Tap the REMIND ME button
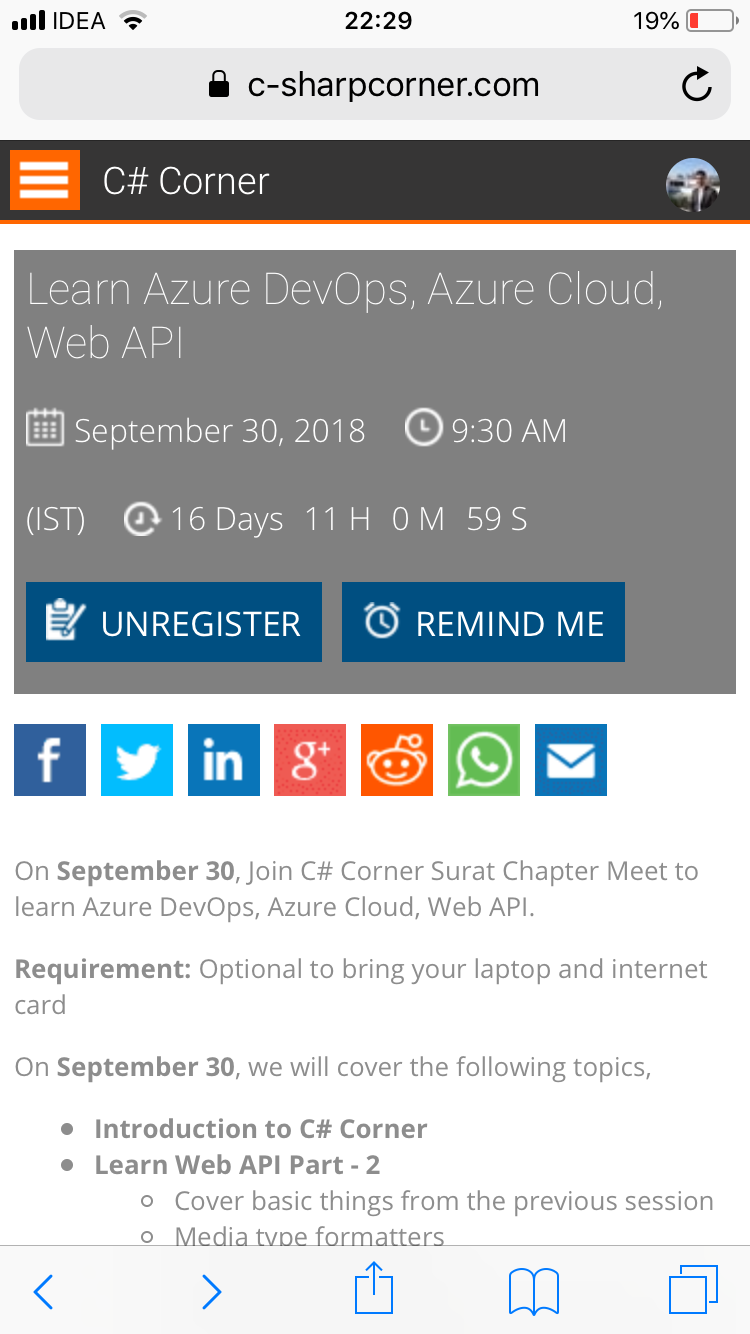 483,622
